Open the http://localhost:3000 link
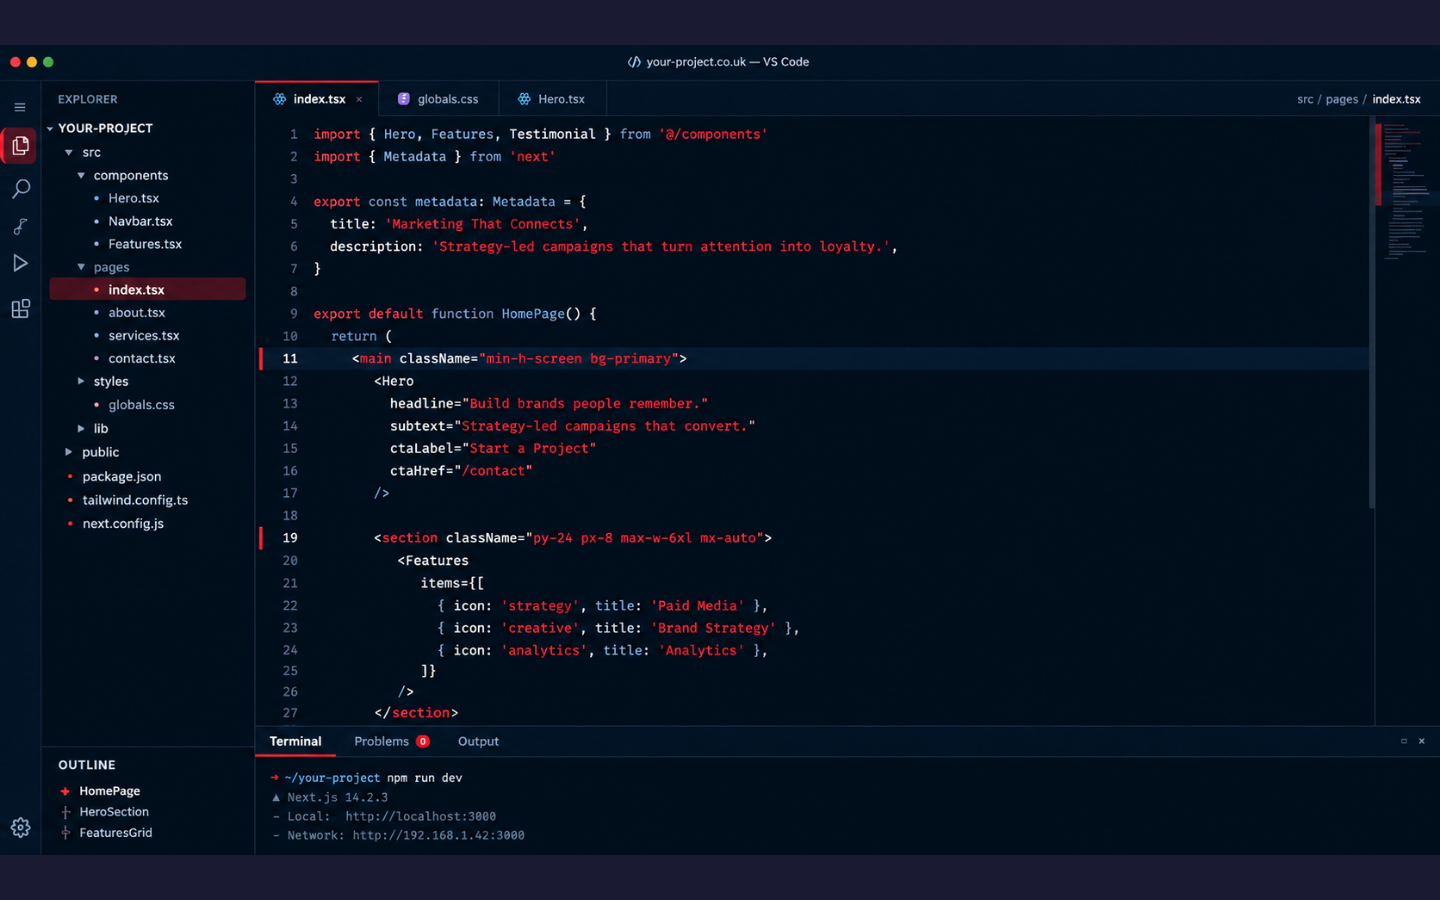Viewport: 1440px width, 900px height. click(420, 817)
